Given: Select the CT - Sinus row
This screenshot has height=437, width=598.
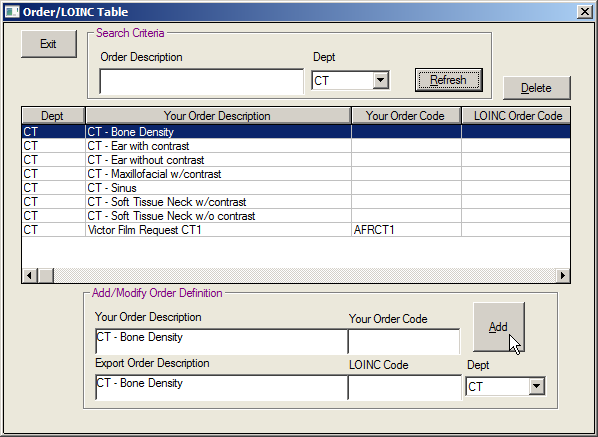Looking at the screenshot, I should [296, 188].
